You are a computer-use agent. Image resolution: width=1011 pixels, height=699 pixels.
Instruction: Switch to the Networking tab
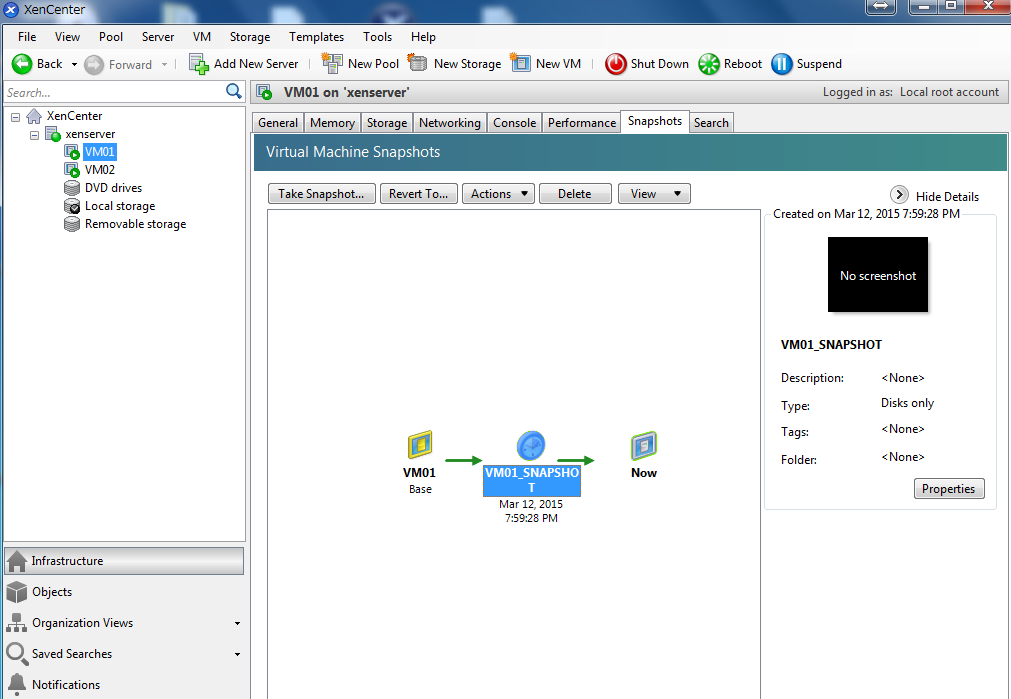450,123
